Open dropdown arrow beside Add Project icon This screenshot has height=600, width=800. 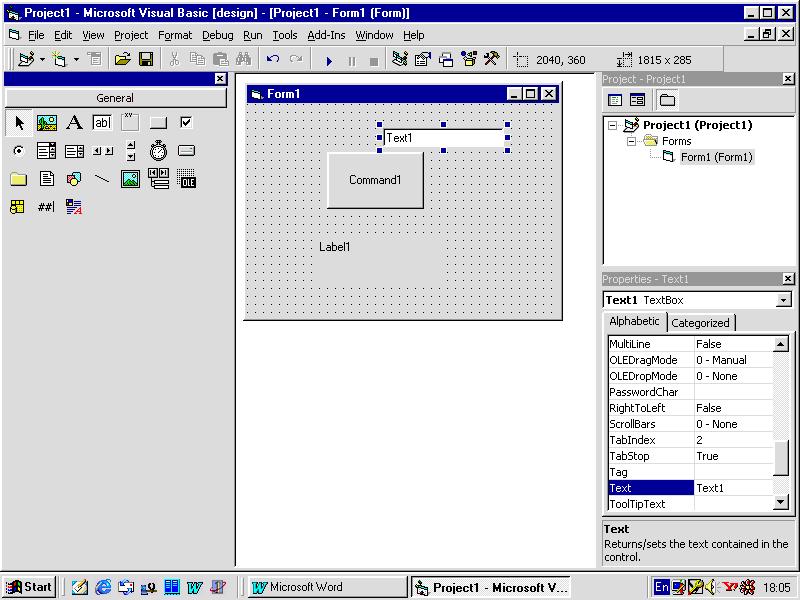pyautogui.click(x=42, y=60)
